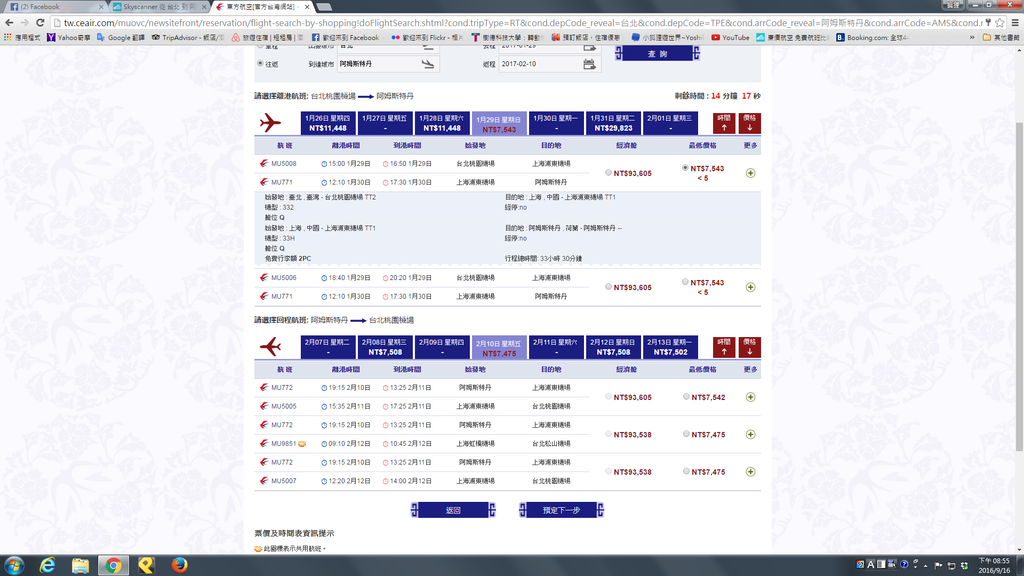The image size is (1024, 576).
Task: Open the YouTube bookmark
Action: tap(730, 37)
